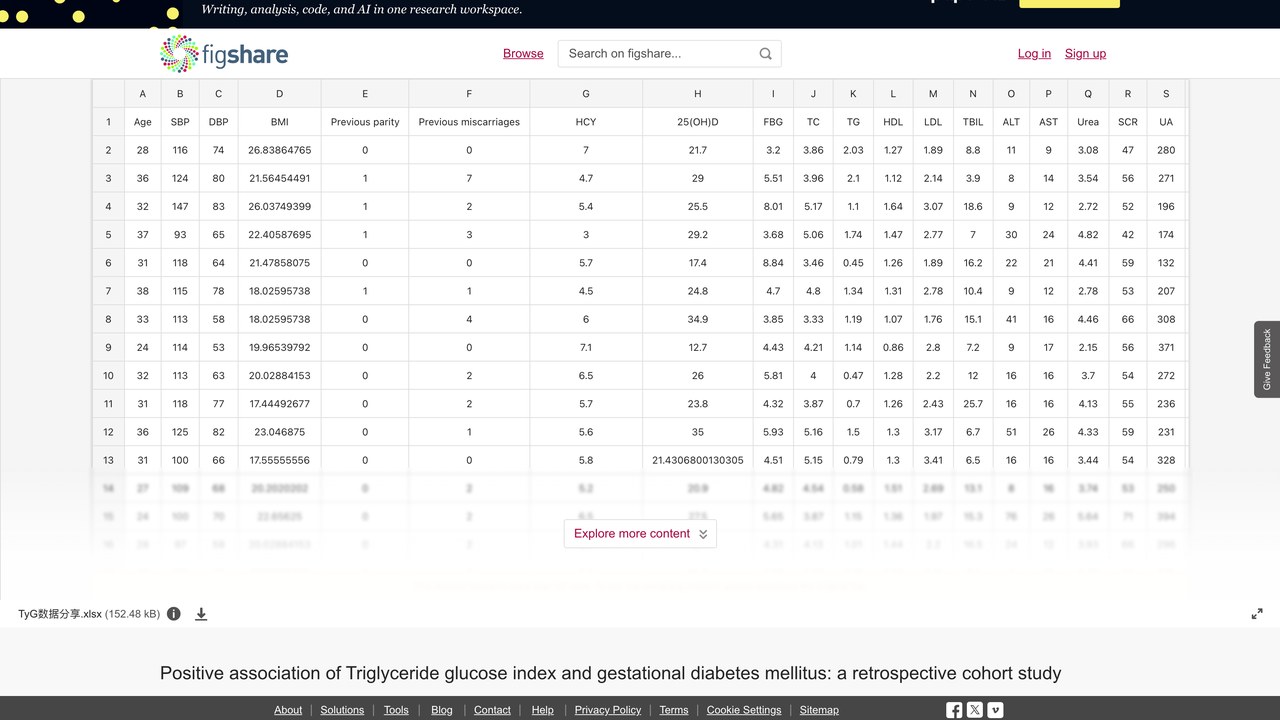Open file info icon next to TyG file
The width and height of the screenshot is (1280, 720).
(174, 614)
